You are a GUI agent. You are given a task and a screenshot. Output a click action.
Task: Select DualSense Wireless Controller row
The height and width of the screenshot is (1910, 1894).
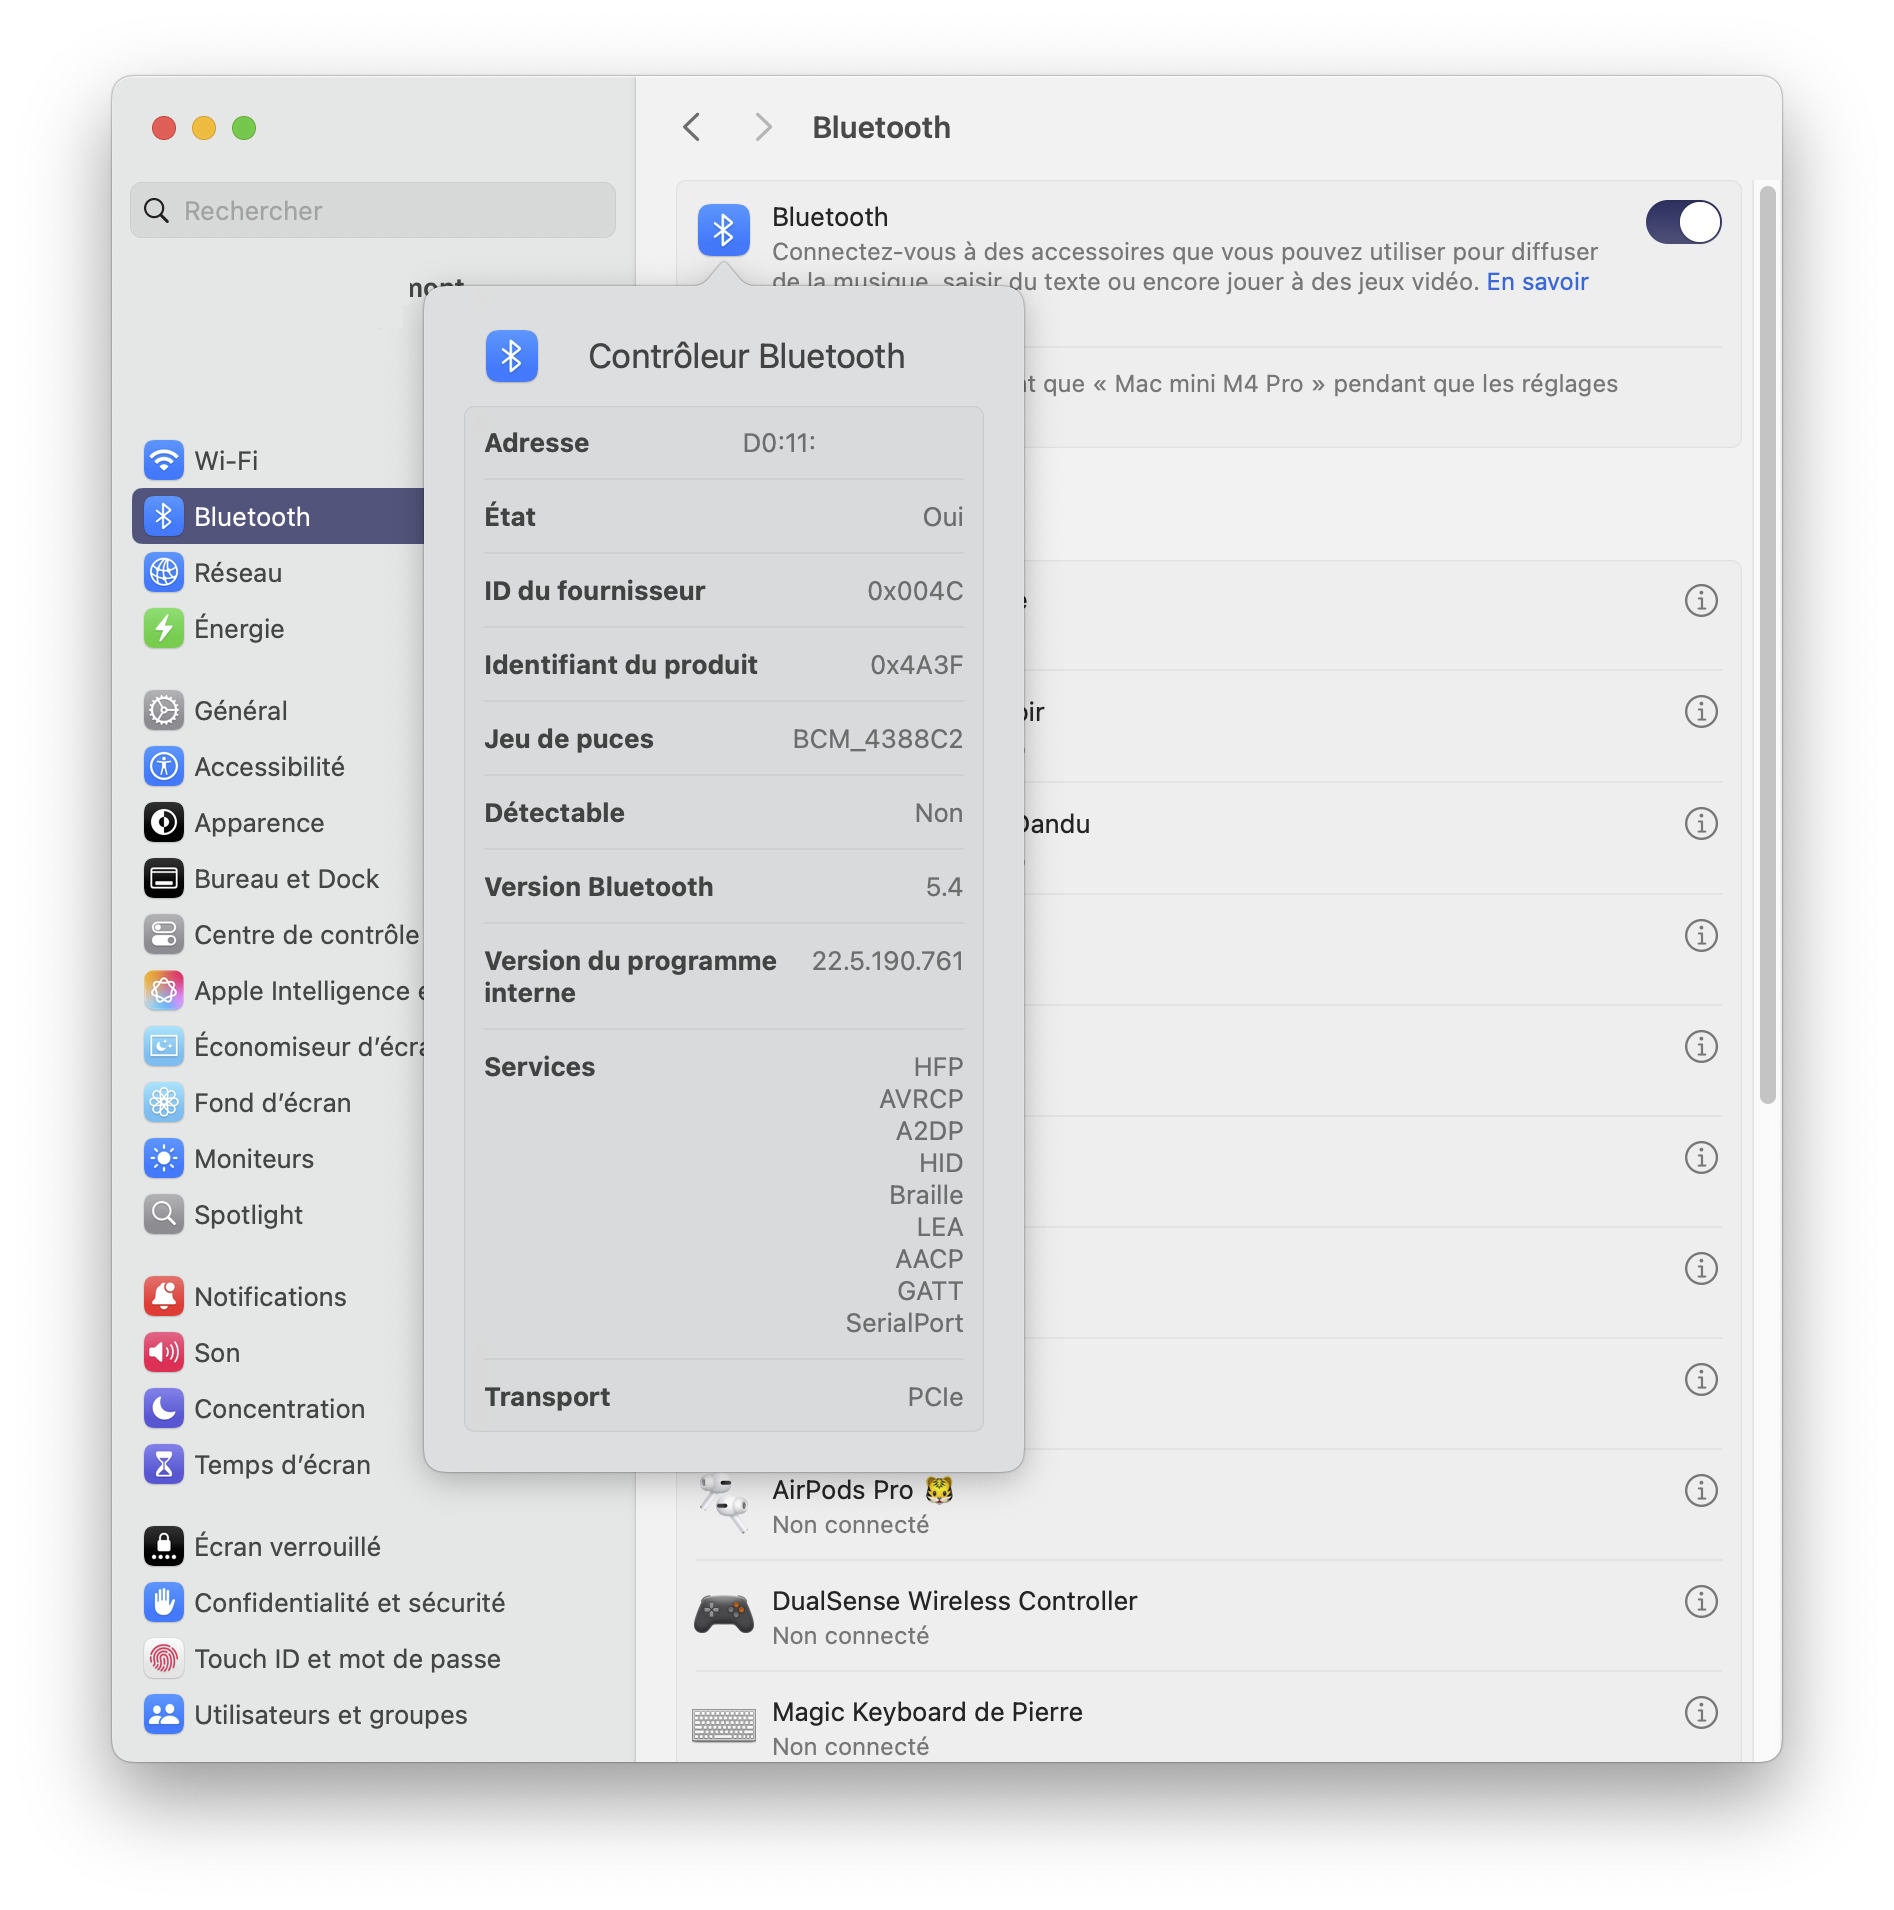[x=1208, y=1616]
